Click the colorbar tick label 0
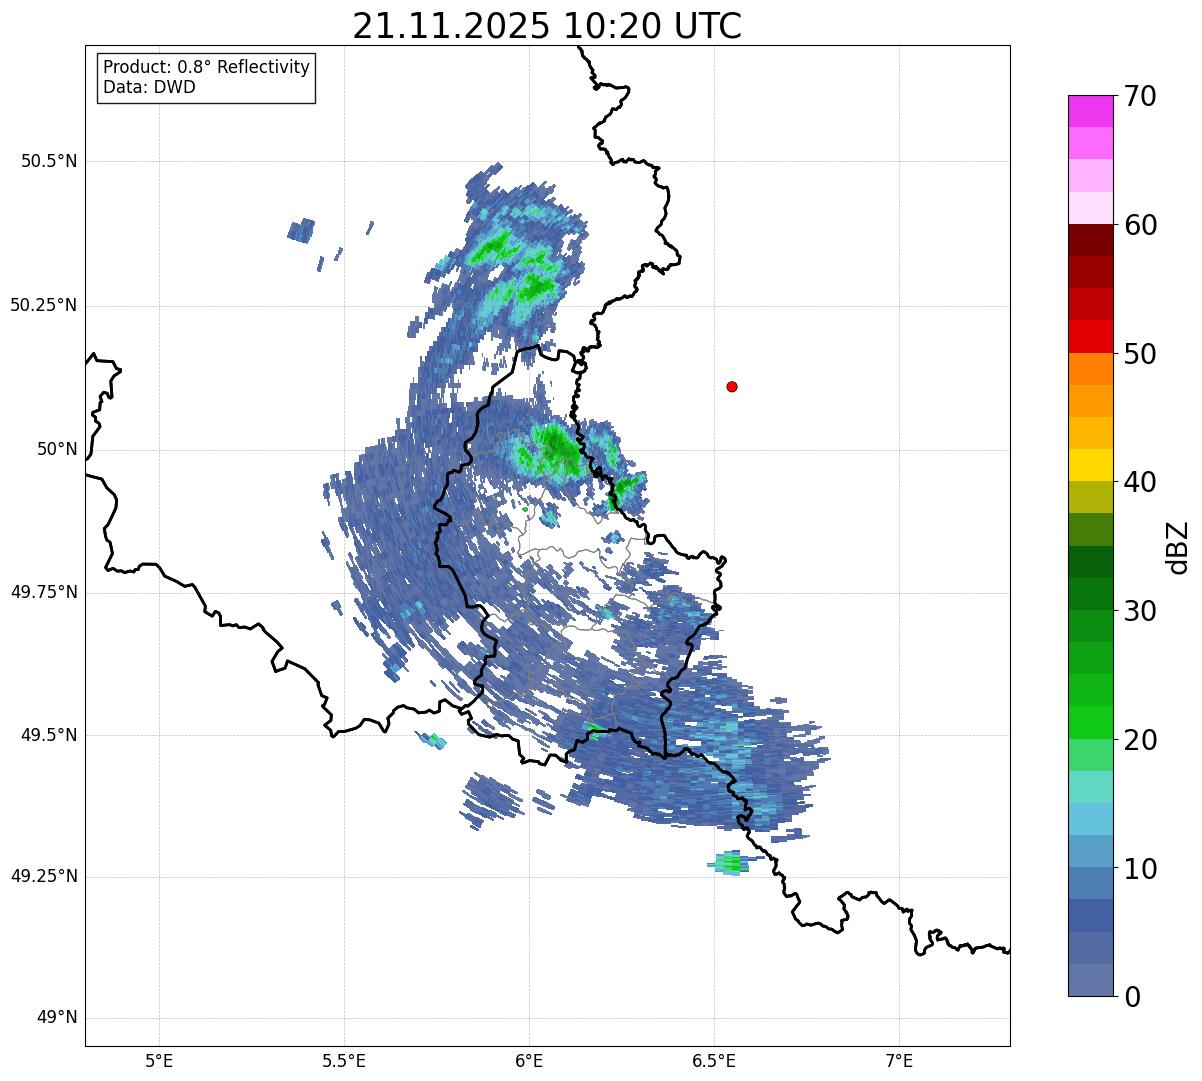1202x1081 pixels. point(1132,997)
